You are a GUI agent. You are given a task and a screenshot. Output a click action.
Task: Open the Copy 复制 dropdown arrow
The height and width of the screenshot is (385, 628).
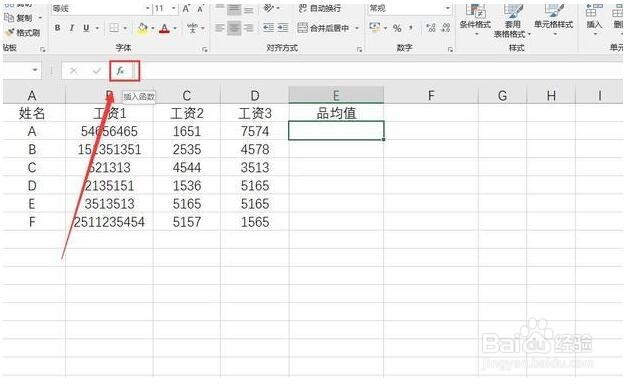click(x=40, y=18)
